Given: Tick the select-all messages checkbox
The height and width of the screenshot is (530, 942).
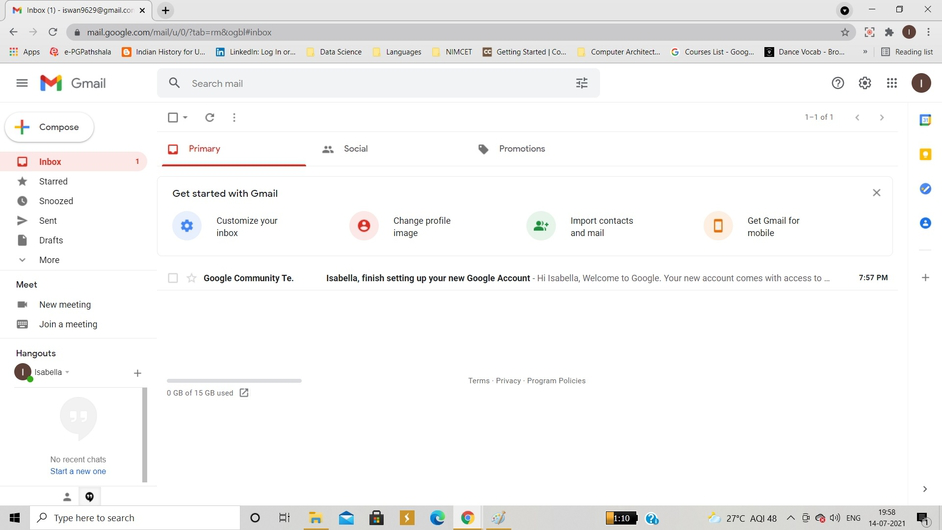Looking at the screenshot, I should (173, 117).
